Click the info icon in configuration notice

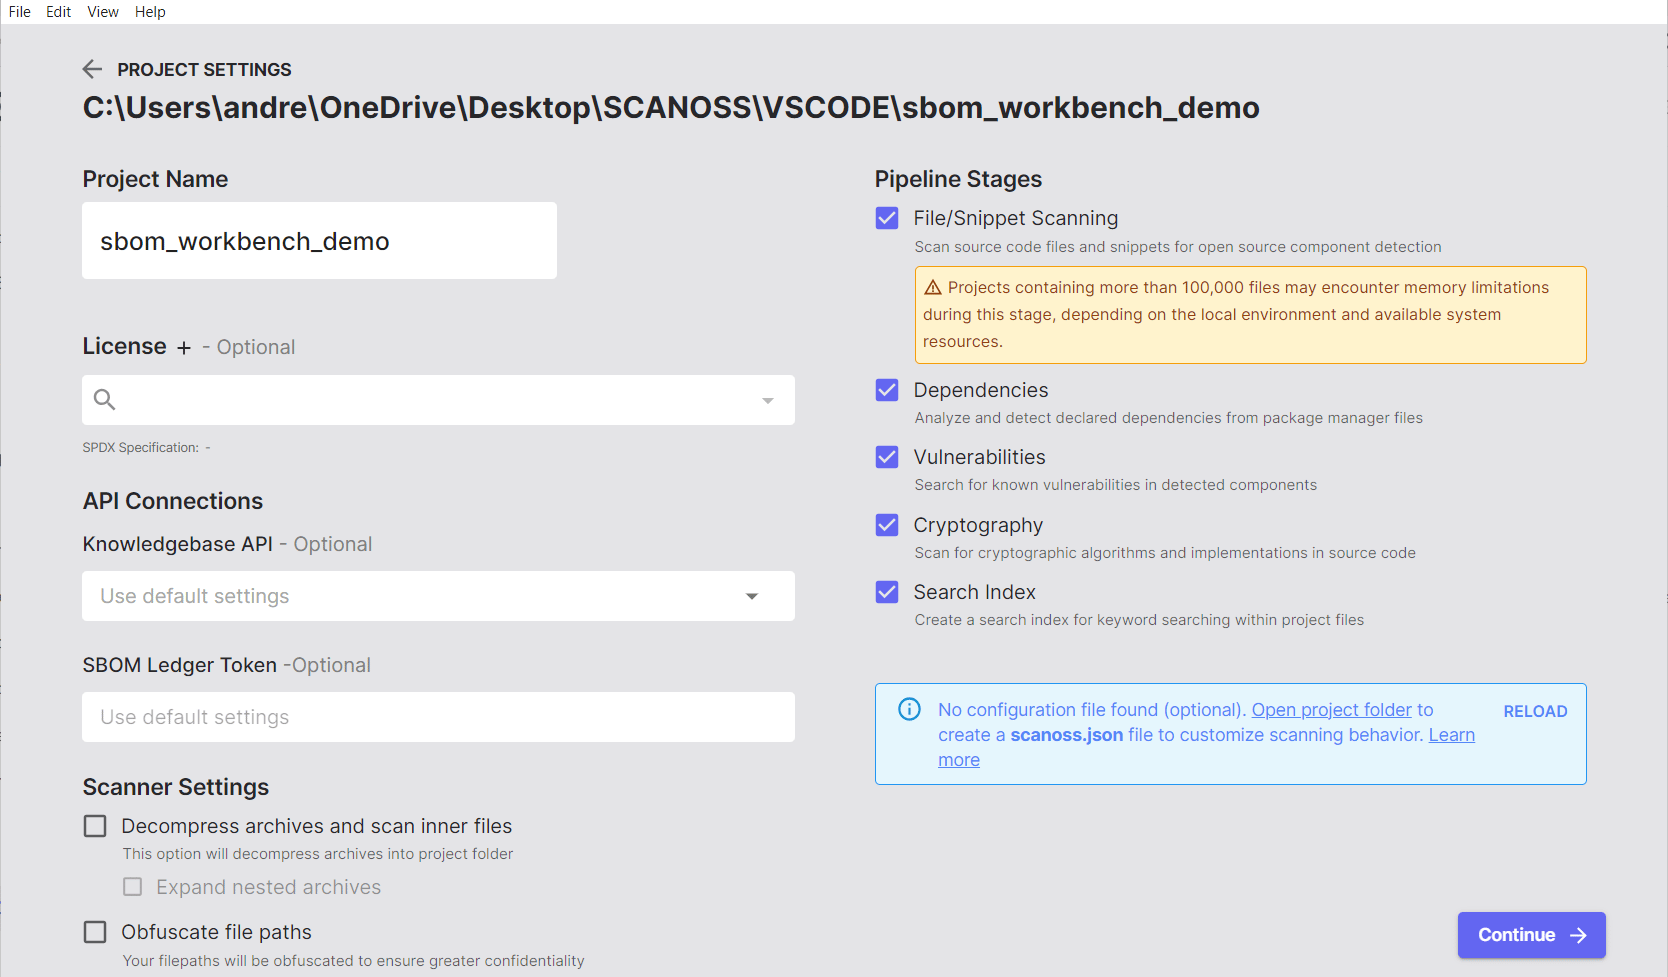point(909,709)
